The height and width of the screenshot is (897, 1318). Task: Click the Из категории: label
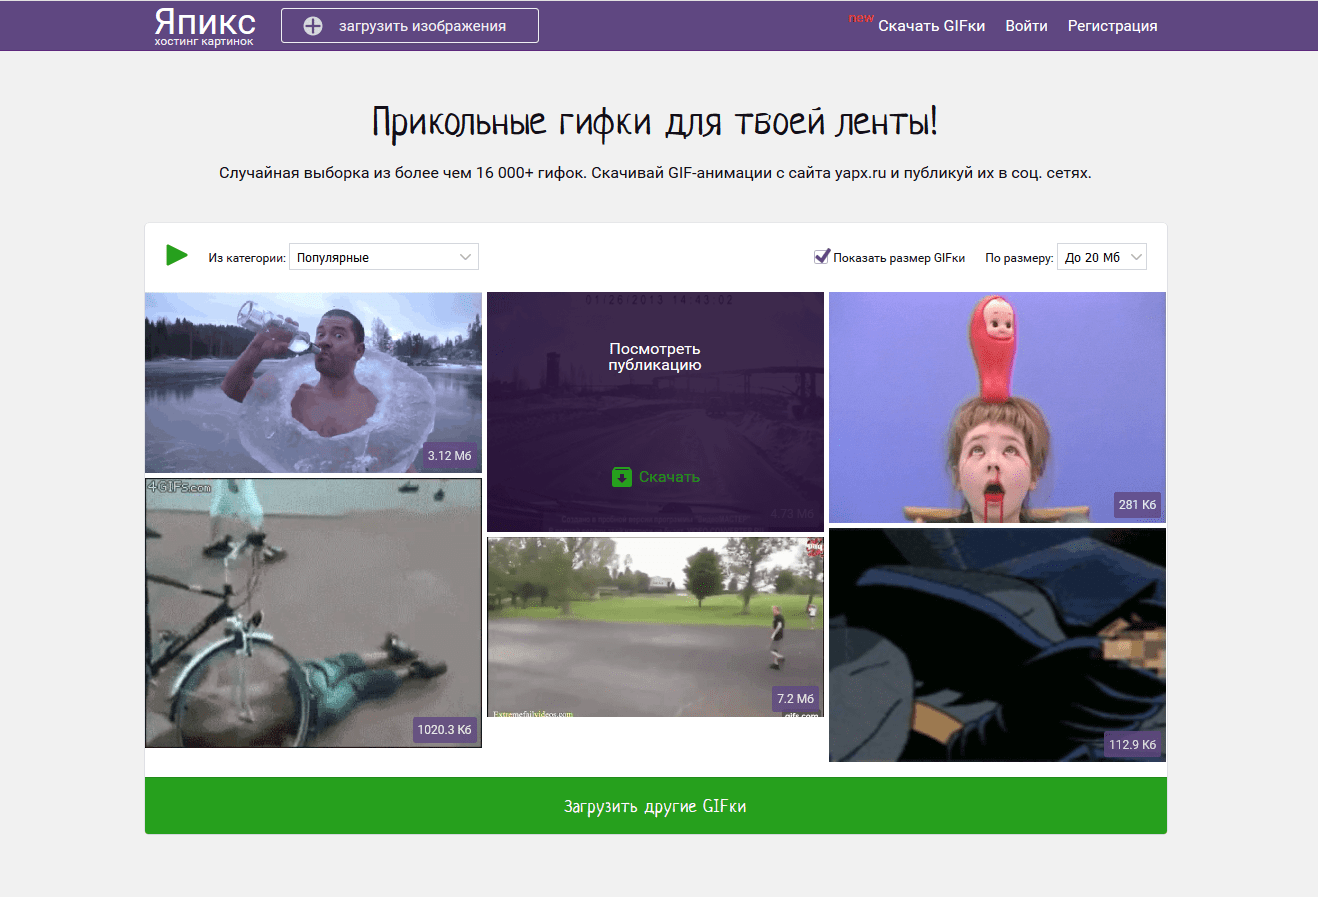pos(247,258)
